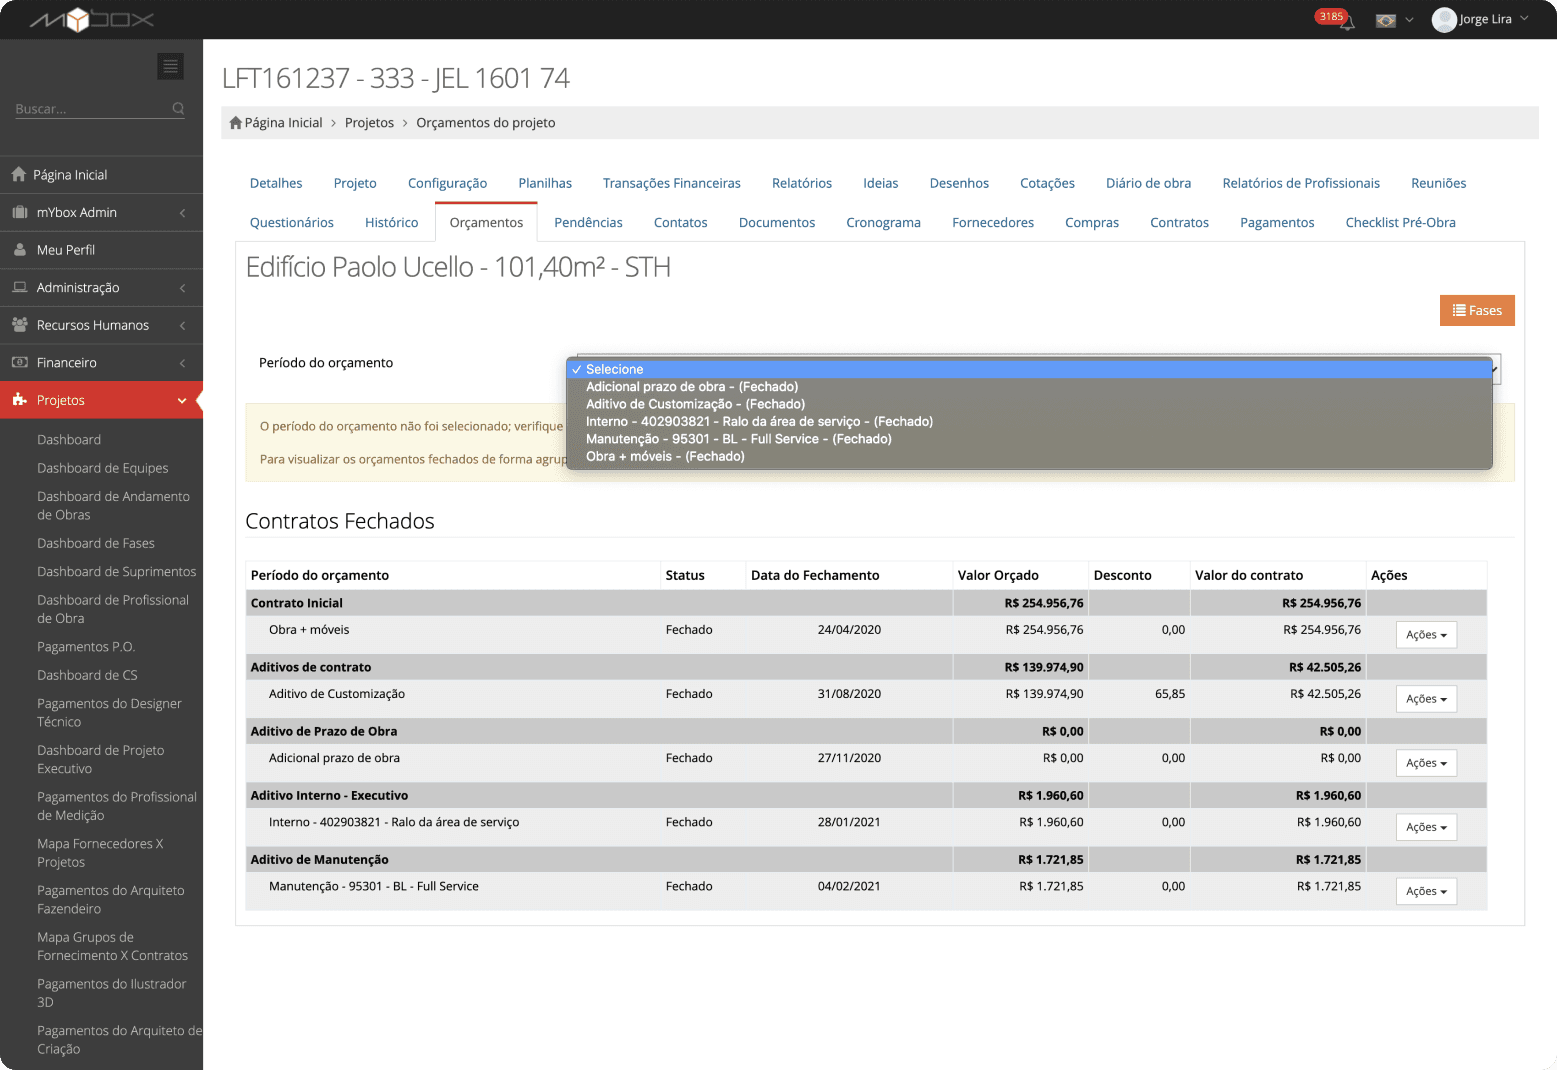This screenshot has width=1557, height=1070.
Task: Open Ações dropdown for Manutenção - 95301 row
Action: click(1426, 891)
